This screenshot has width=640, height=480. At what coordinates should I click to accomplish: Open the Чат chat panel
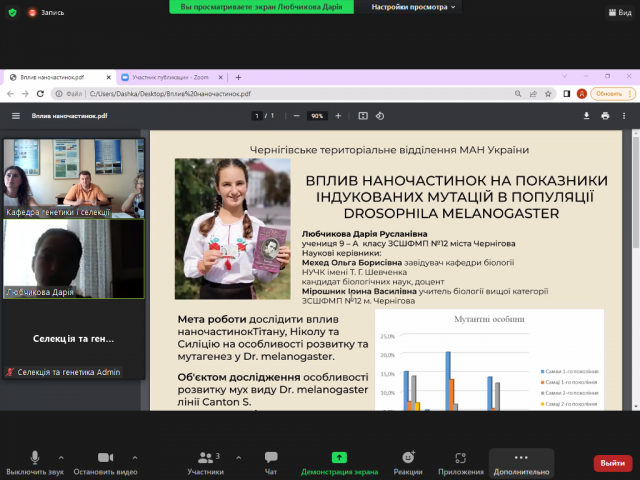tap(271, 461)
